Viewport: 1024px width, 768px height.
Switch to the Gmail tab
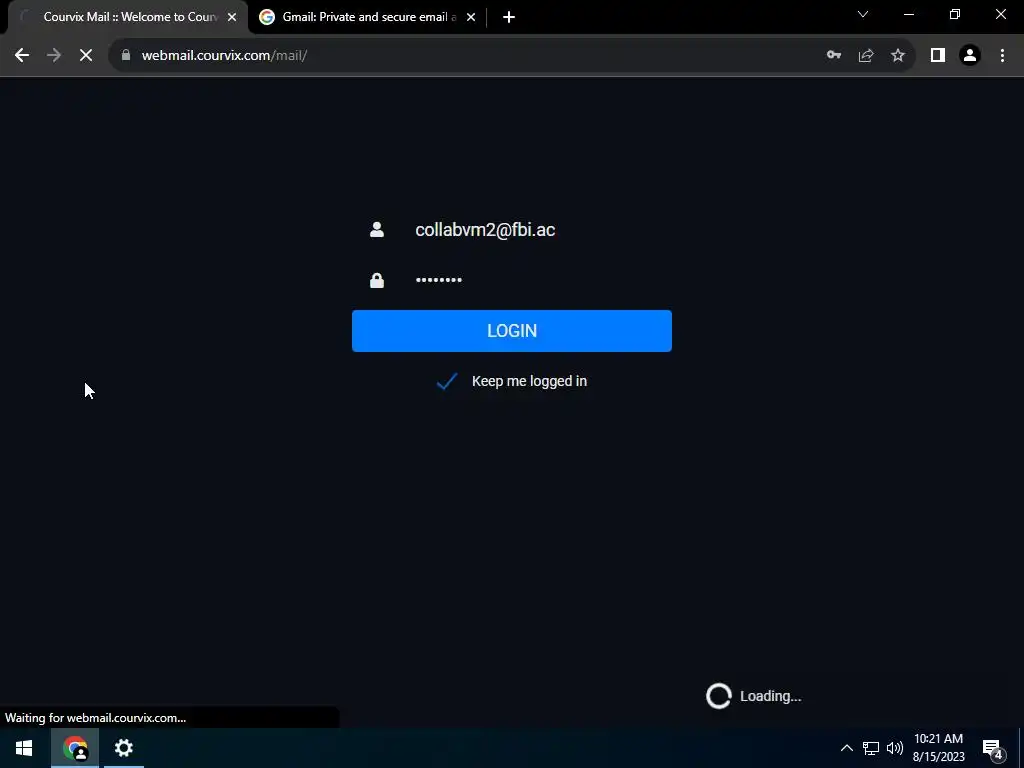(368, 17)
